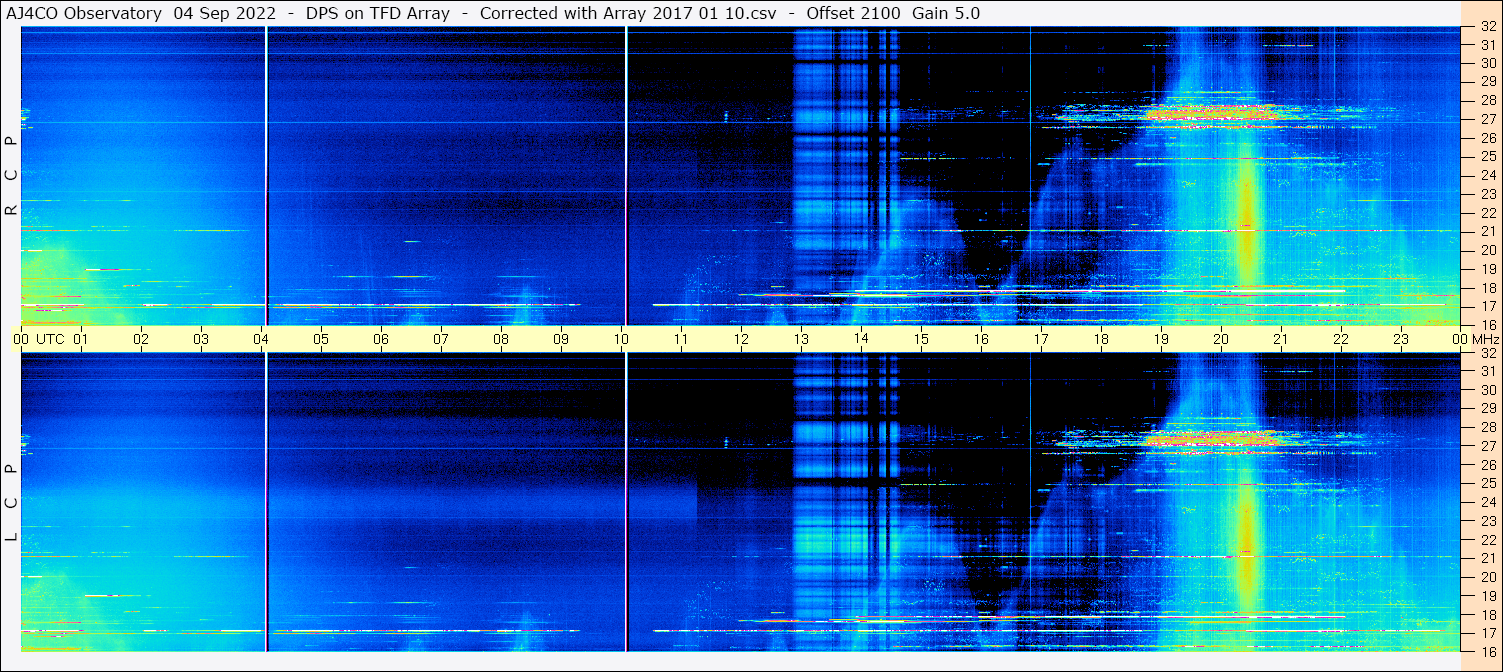Select the 12 hour mark on time axis
The image size is (1503, 672).
(741, 339)
